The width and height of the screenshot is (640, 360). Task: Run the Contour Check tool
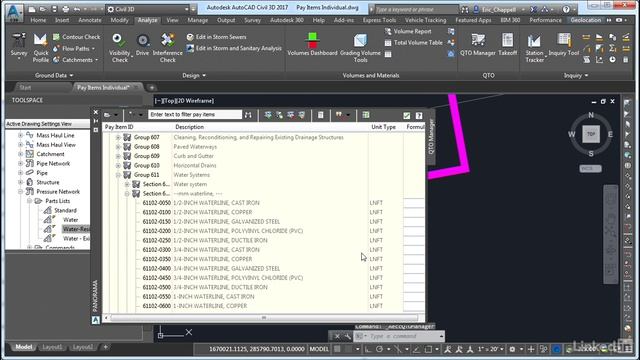point(76,37)
